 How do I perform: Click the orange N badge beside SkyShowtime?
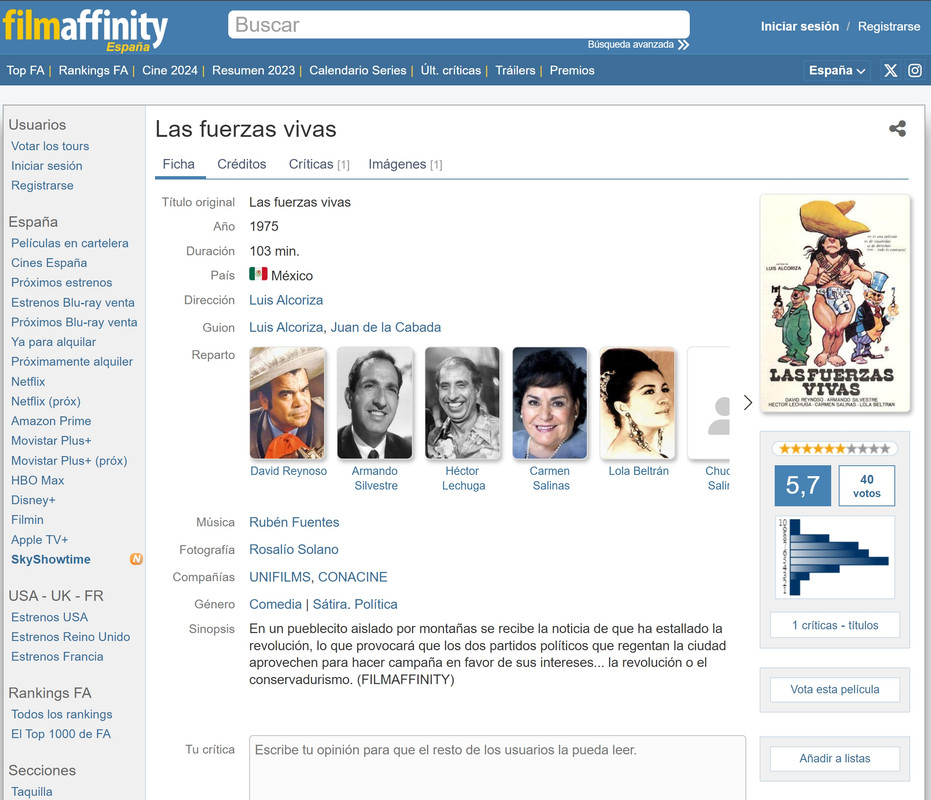point(137,559)
